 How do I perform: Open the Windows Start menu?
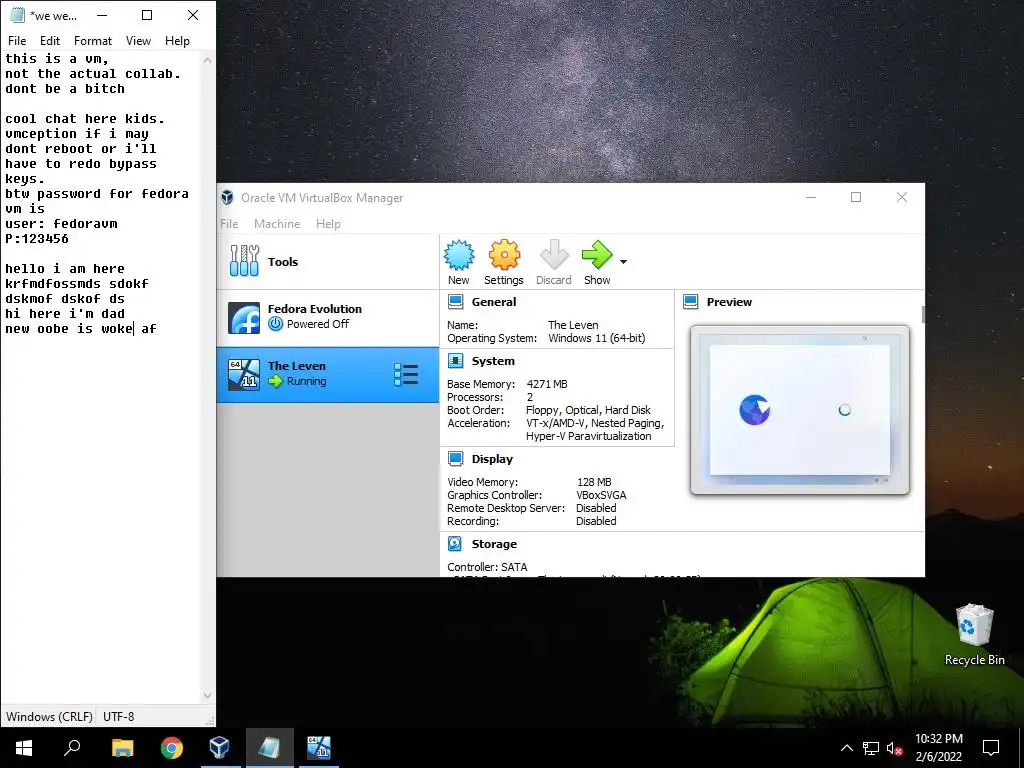pyautogui.click(x=24, y=748)
